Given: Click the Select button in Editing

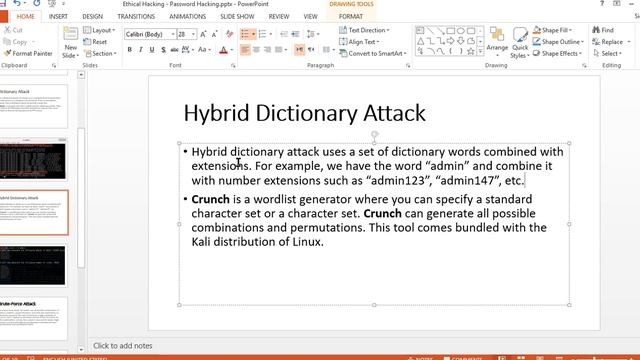Looking at the screenshot, I should (608, 53).
